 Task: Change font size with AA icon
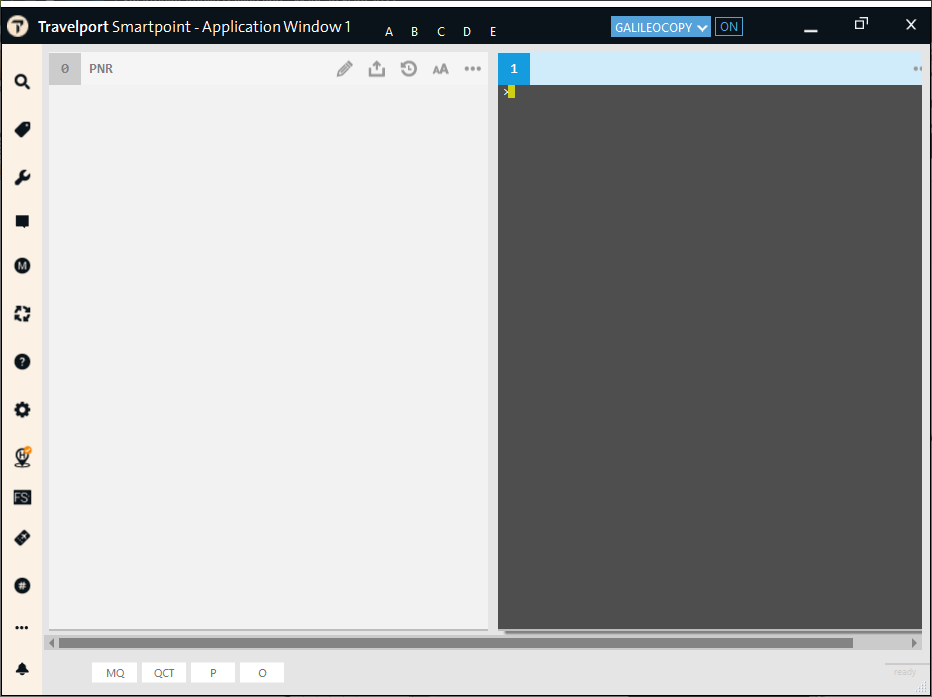pyautogui.click(x=441, y=69)
